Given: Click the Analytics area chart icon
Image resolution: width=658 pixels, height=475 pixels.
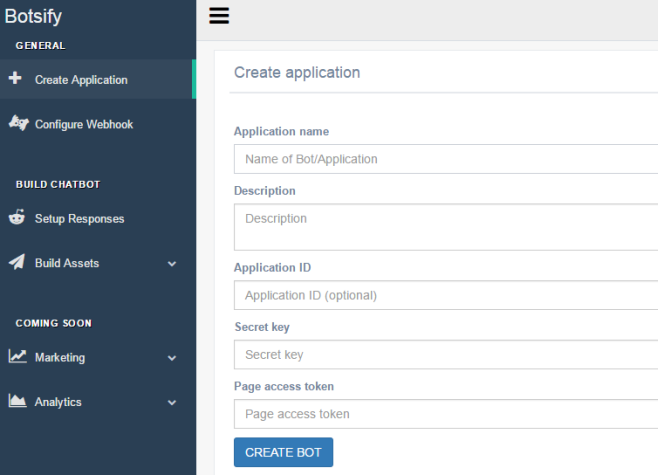Looking at the screenshot, I should coord(17,402).
